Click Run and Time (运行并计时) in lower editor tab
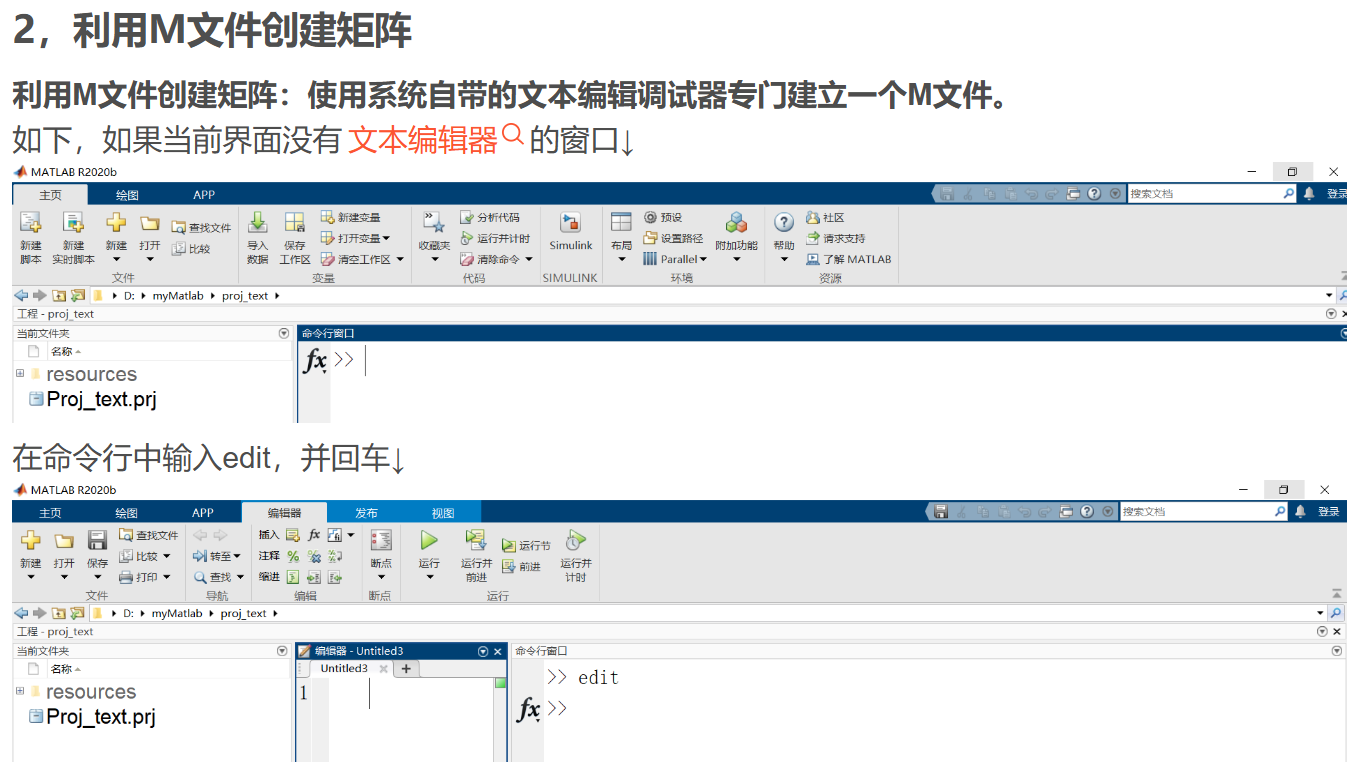 575,555
